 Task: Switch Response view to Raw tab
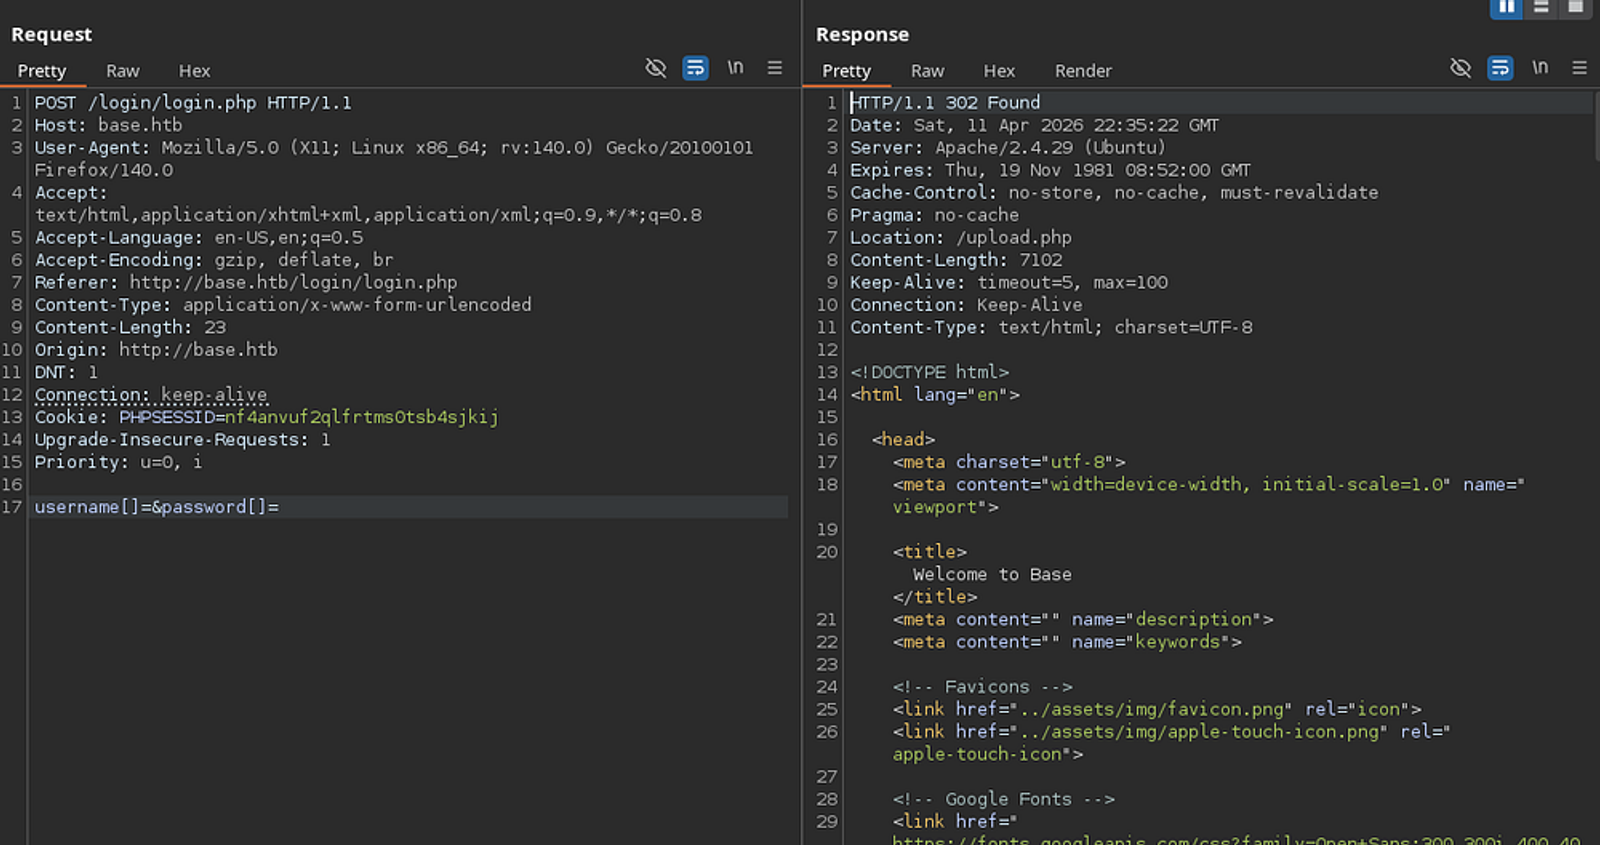tap(928, 71)
